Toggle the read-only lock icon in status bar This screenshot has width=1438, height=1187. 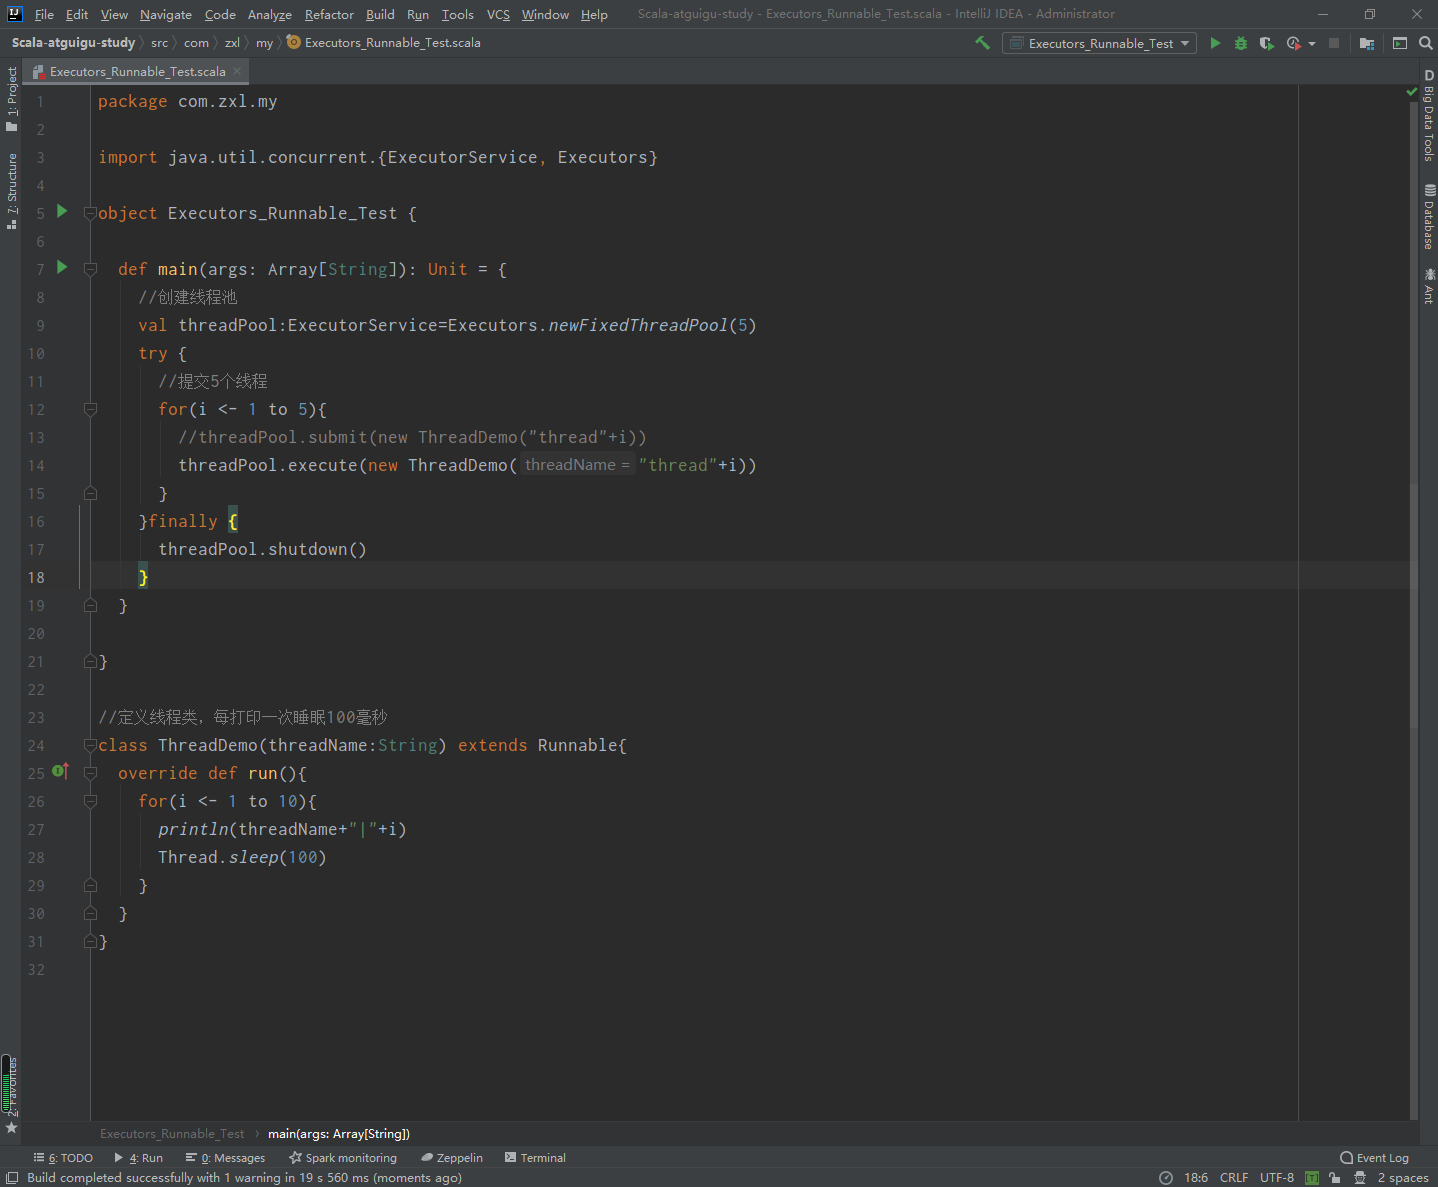point(1334,1178)
